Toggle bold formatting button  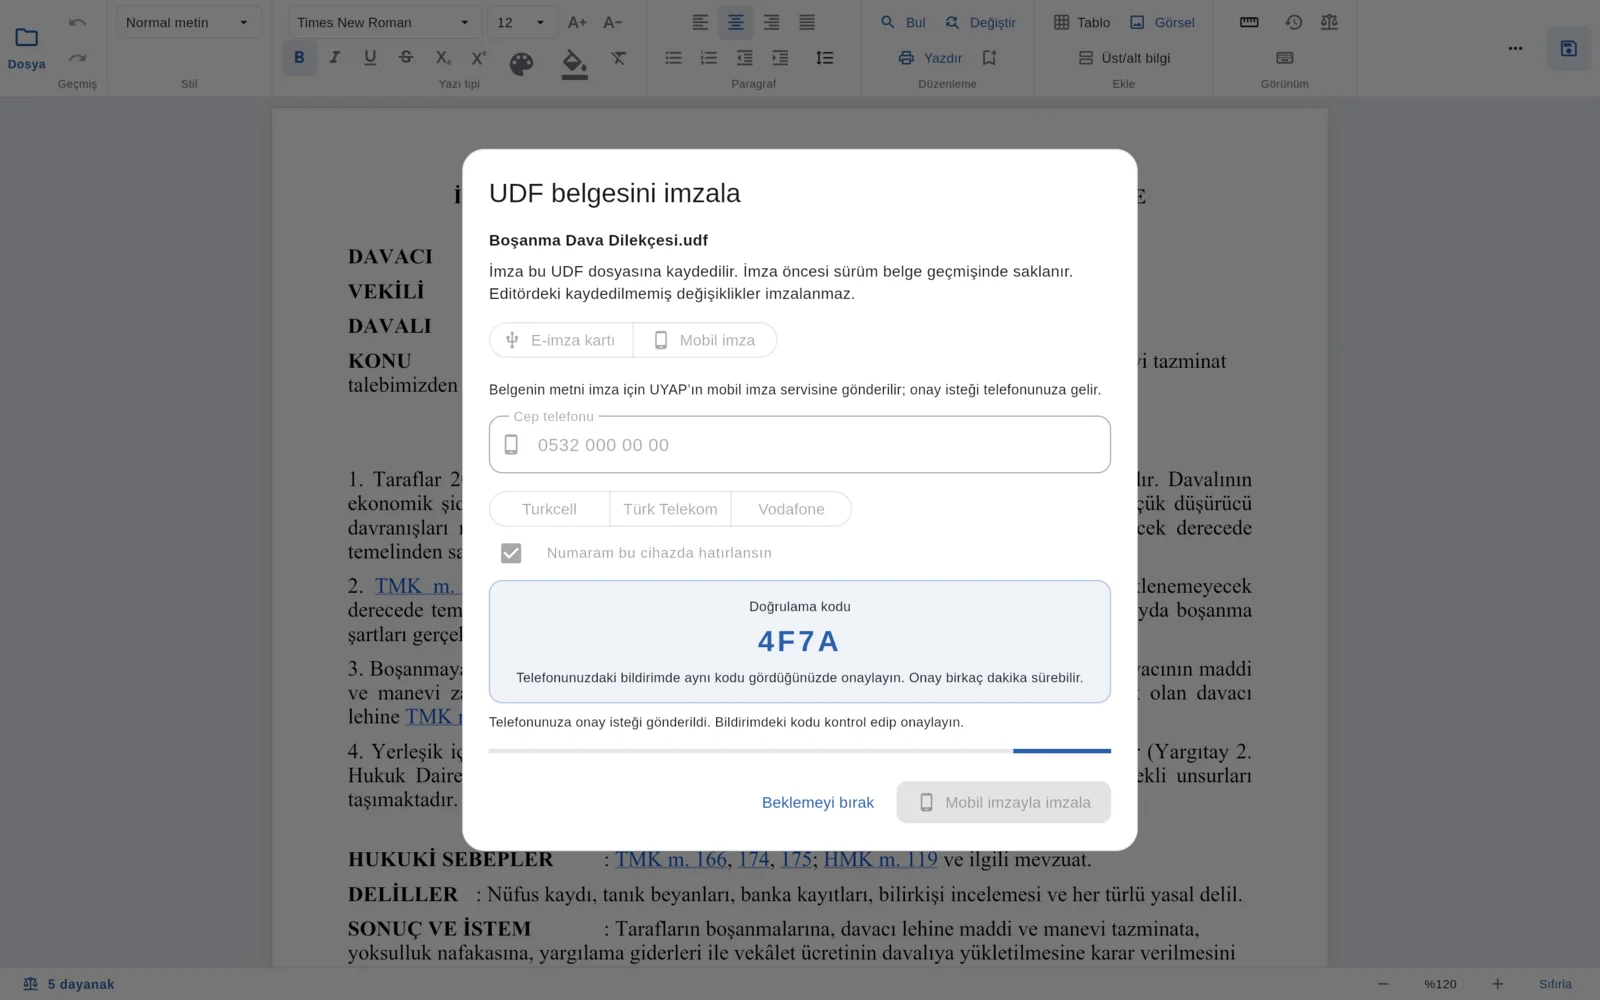pos(299,58)
